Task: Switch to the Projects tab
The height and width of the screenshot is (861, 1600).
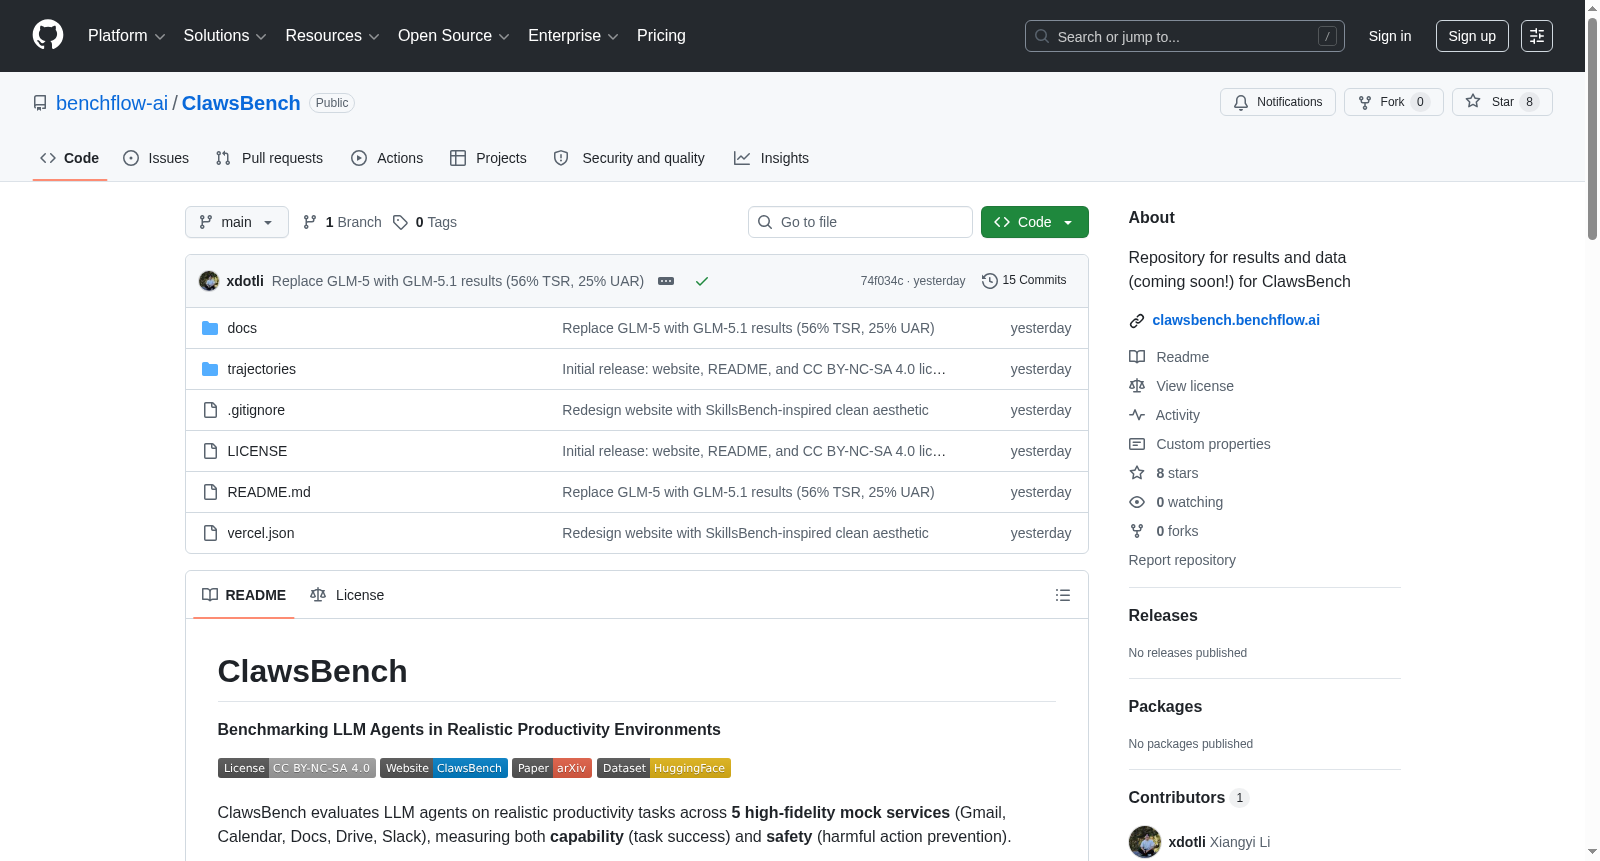Action: 488,158
